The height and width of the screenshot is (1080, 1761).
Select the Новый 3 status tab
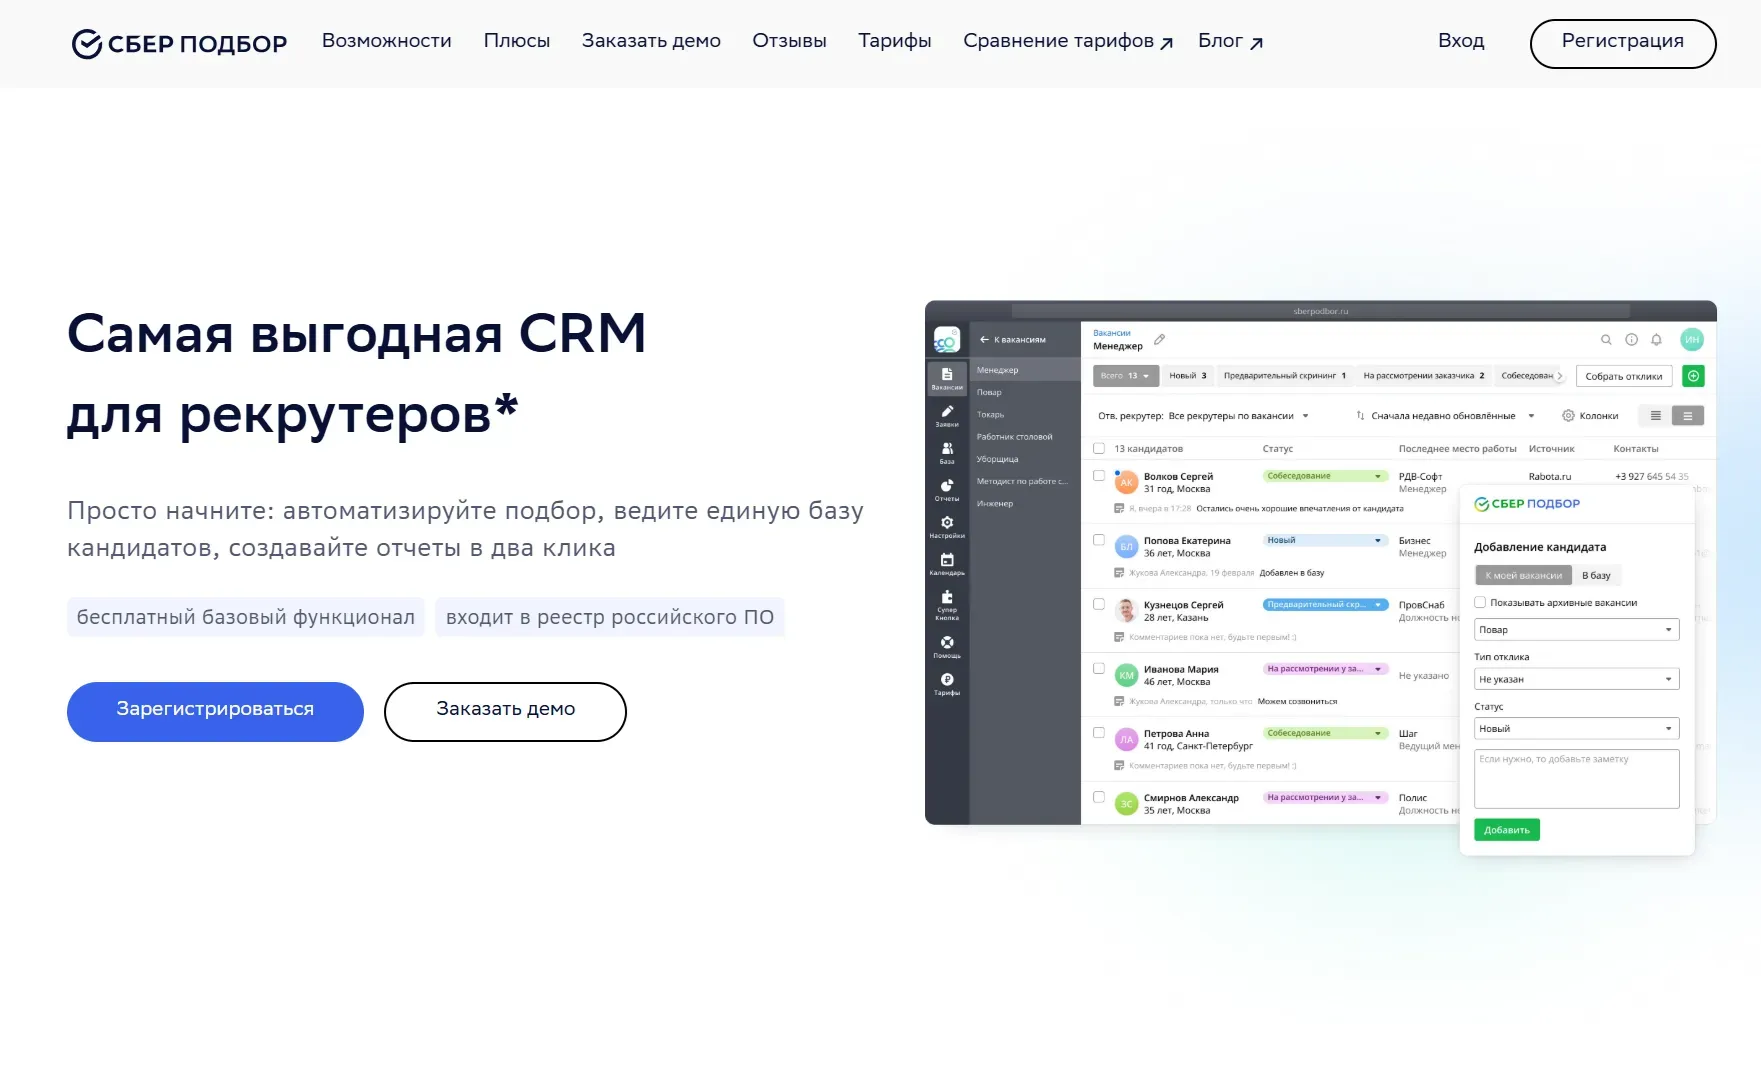click(x=1188, y=376)
